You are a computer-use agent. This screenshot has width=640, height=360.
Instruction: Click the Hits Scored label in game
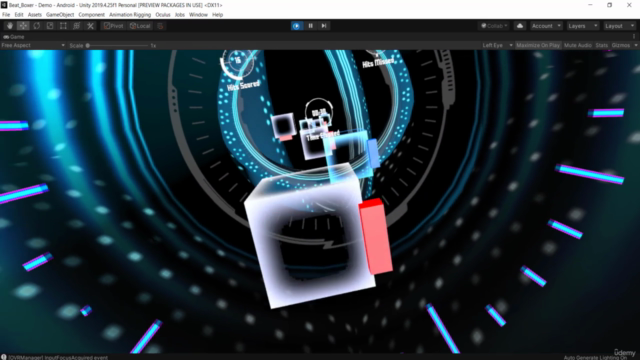(243, 85)
